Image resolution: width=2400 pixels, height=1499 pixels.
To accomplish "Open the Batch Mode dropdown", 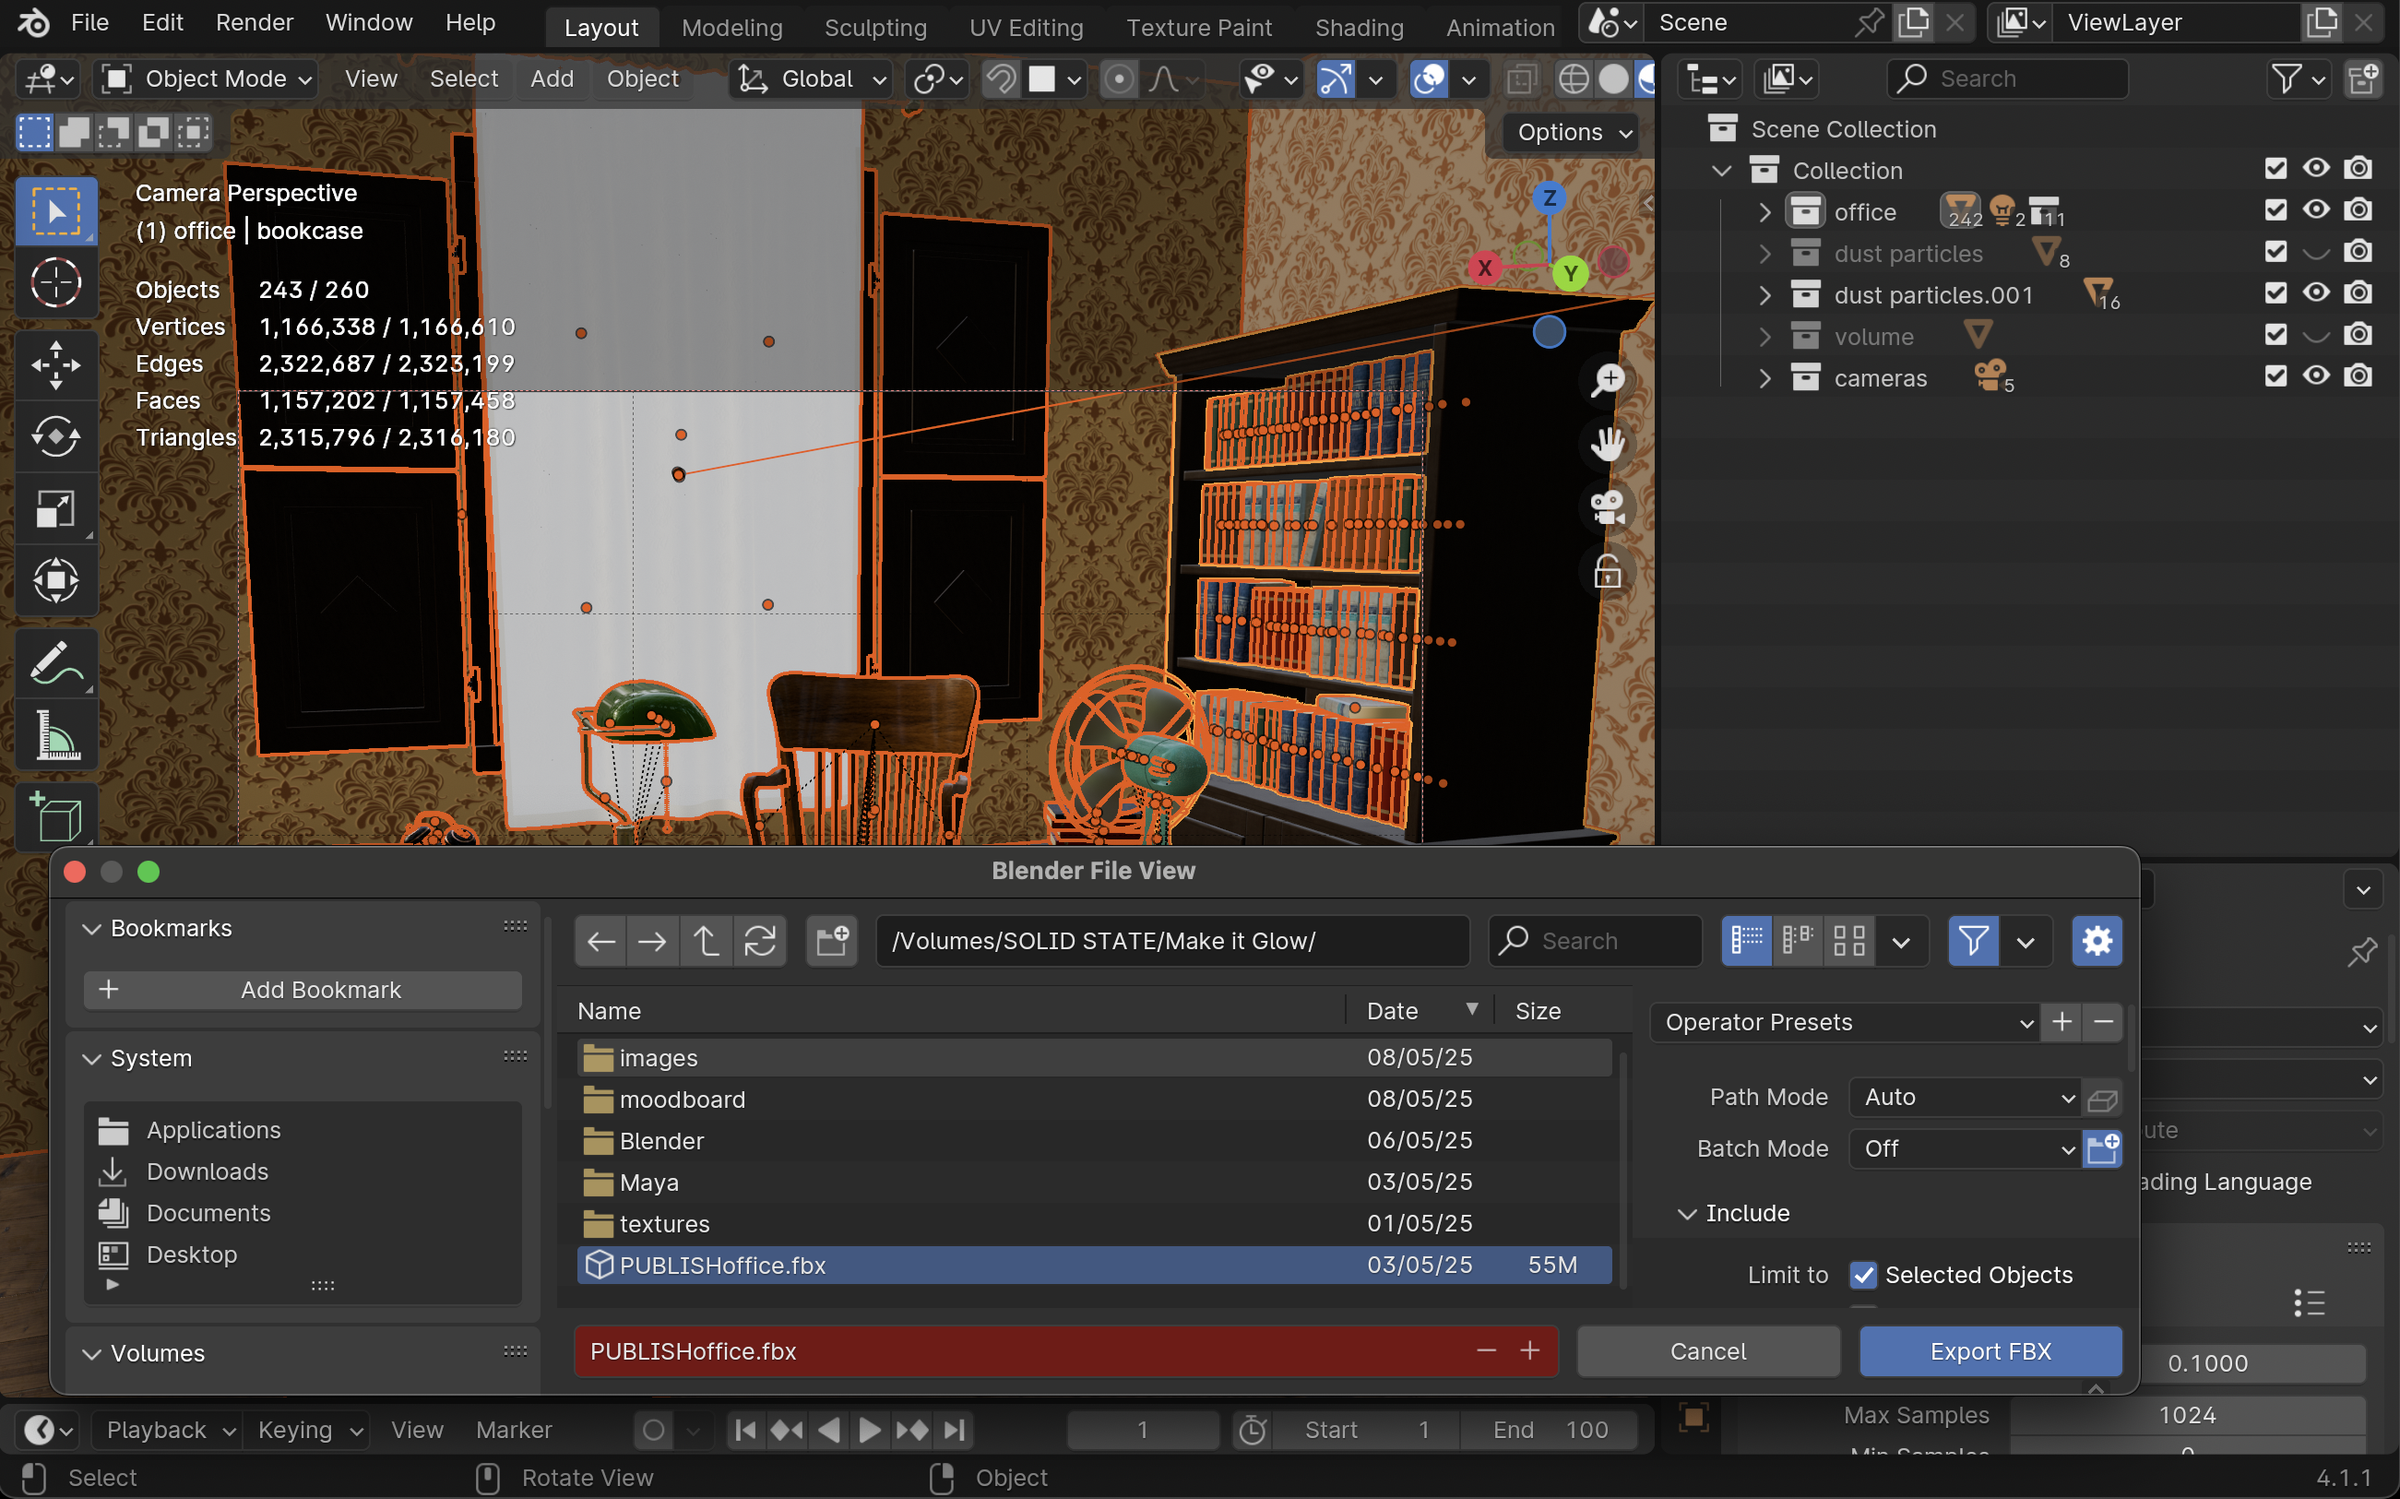I will click(1964, 1149).
